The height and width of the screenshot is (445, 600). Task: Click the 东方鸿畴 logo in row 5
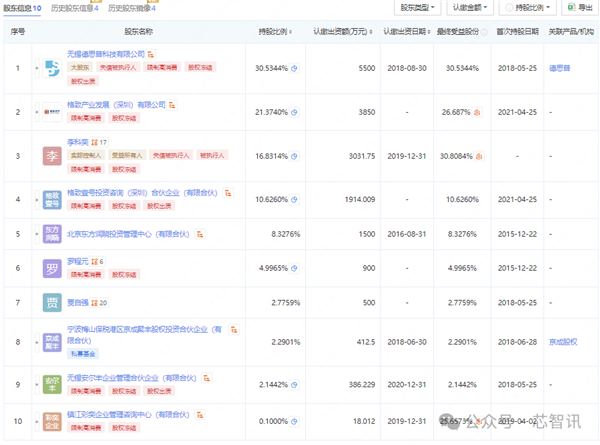[x=53, y=233]
